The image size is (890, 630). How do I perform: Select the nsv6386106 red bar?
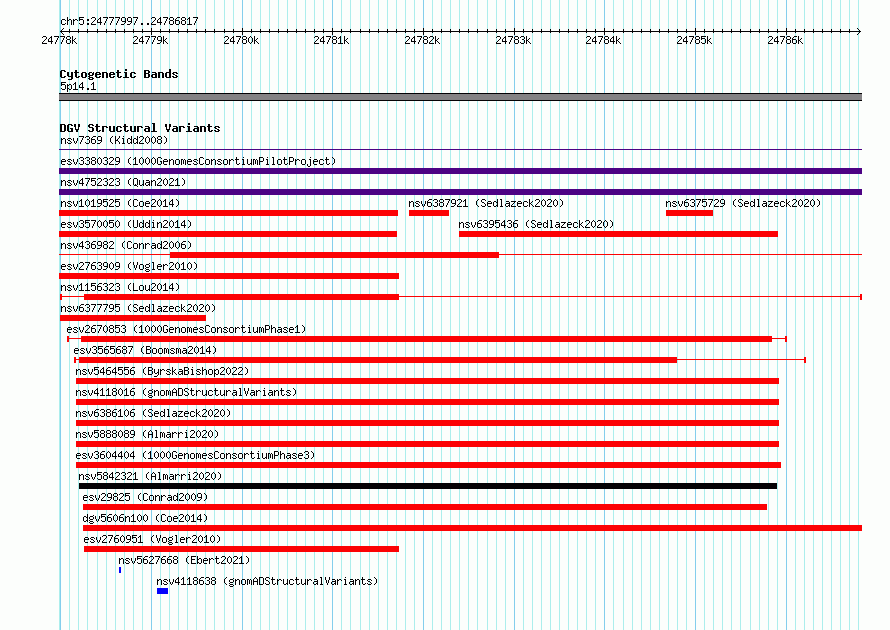427,423
